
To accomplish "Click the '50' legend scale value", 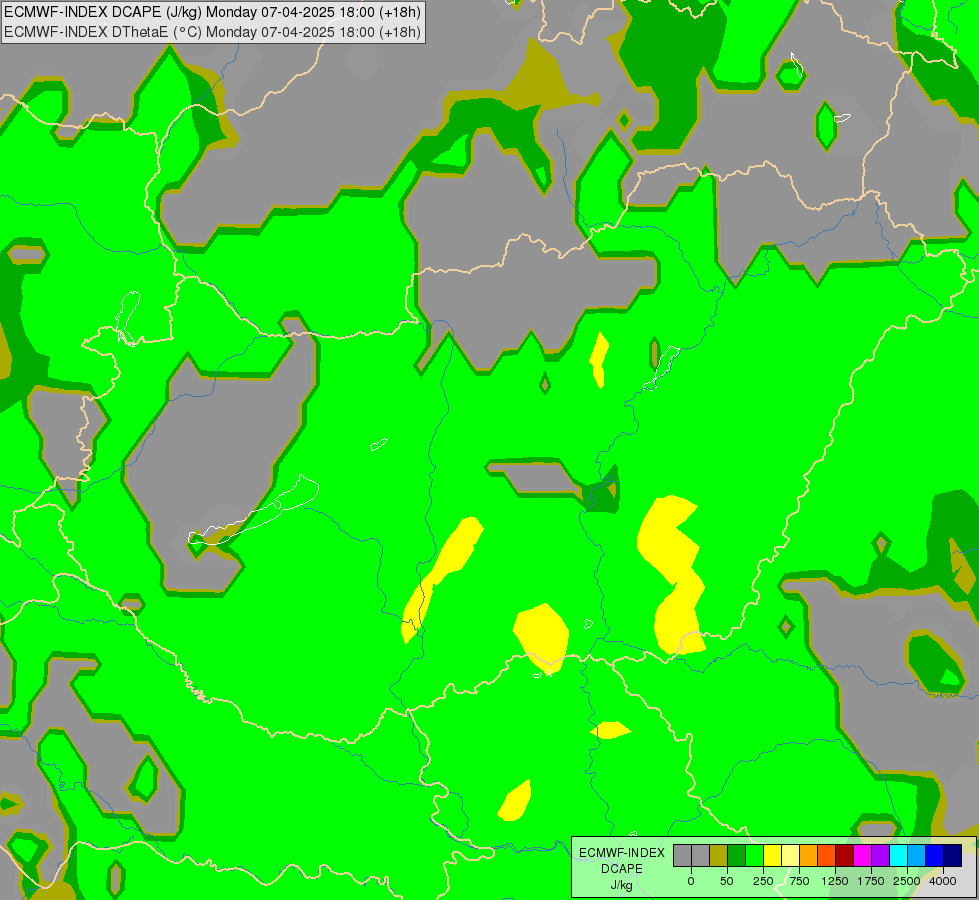I will click(x=727, y=881).
